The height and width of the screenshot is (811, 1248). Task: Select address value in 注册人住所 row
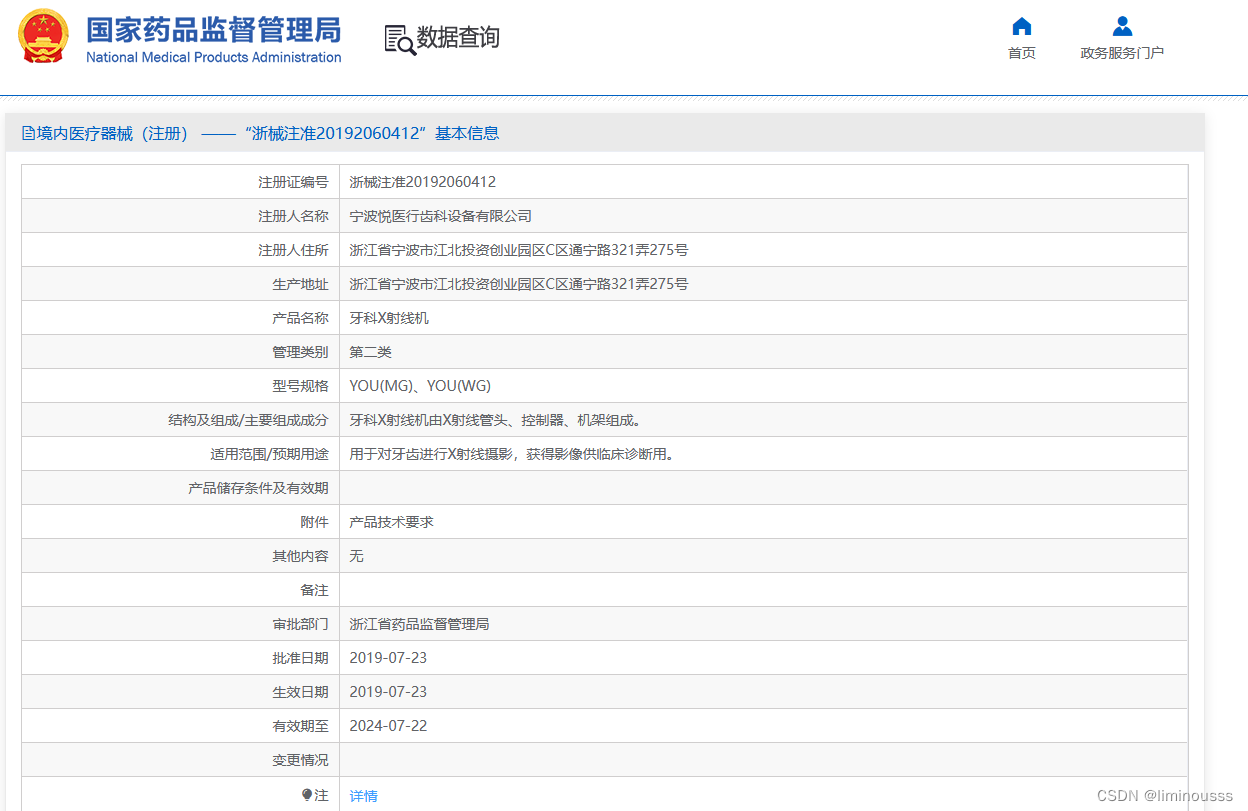[519, 250]
